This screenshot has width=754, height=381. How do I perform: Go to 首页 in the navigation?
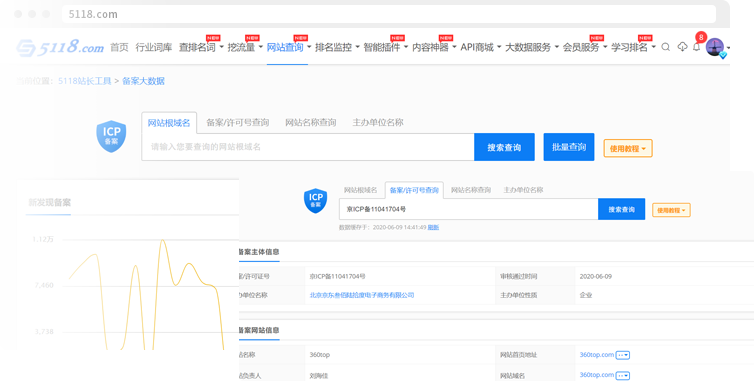(x=119, y=47)
